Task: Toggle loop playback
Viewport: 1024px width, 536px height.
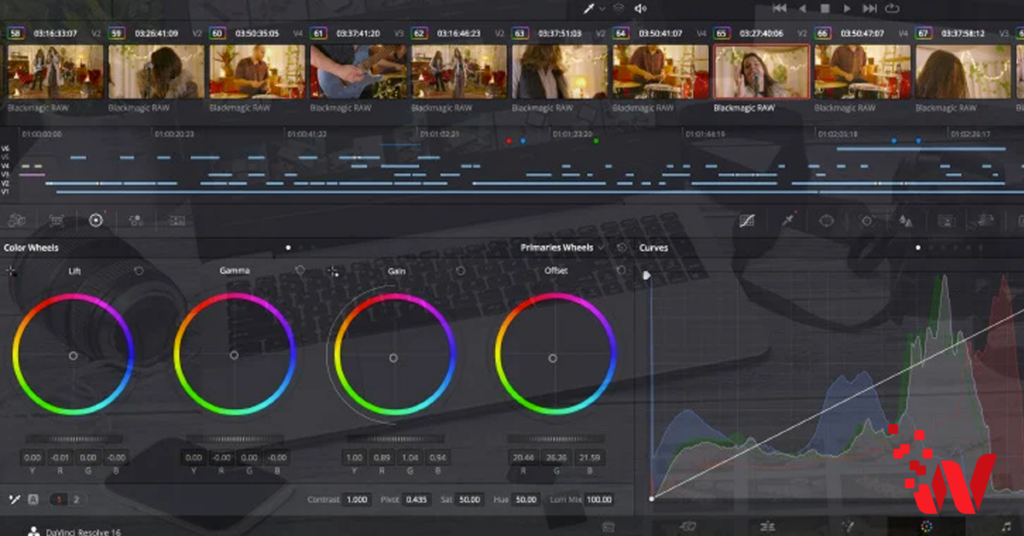Action: [x=891, y=8]
